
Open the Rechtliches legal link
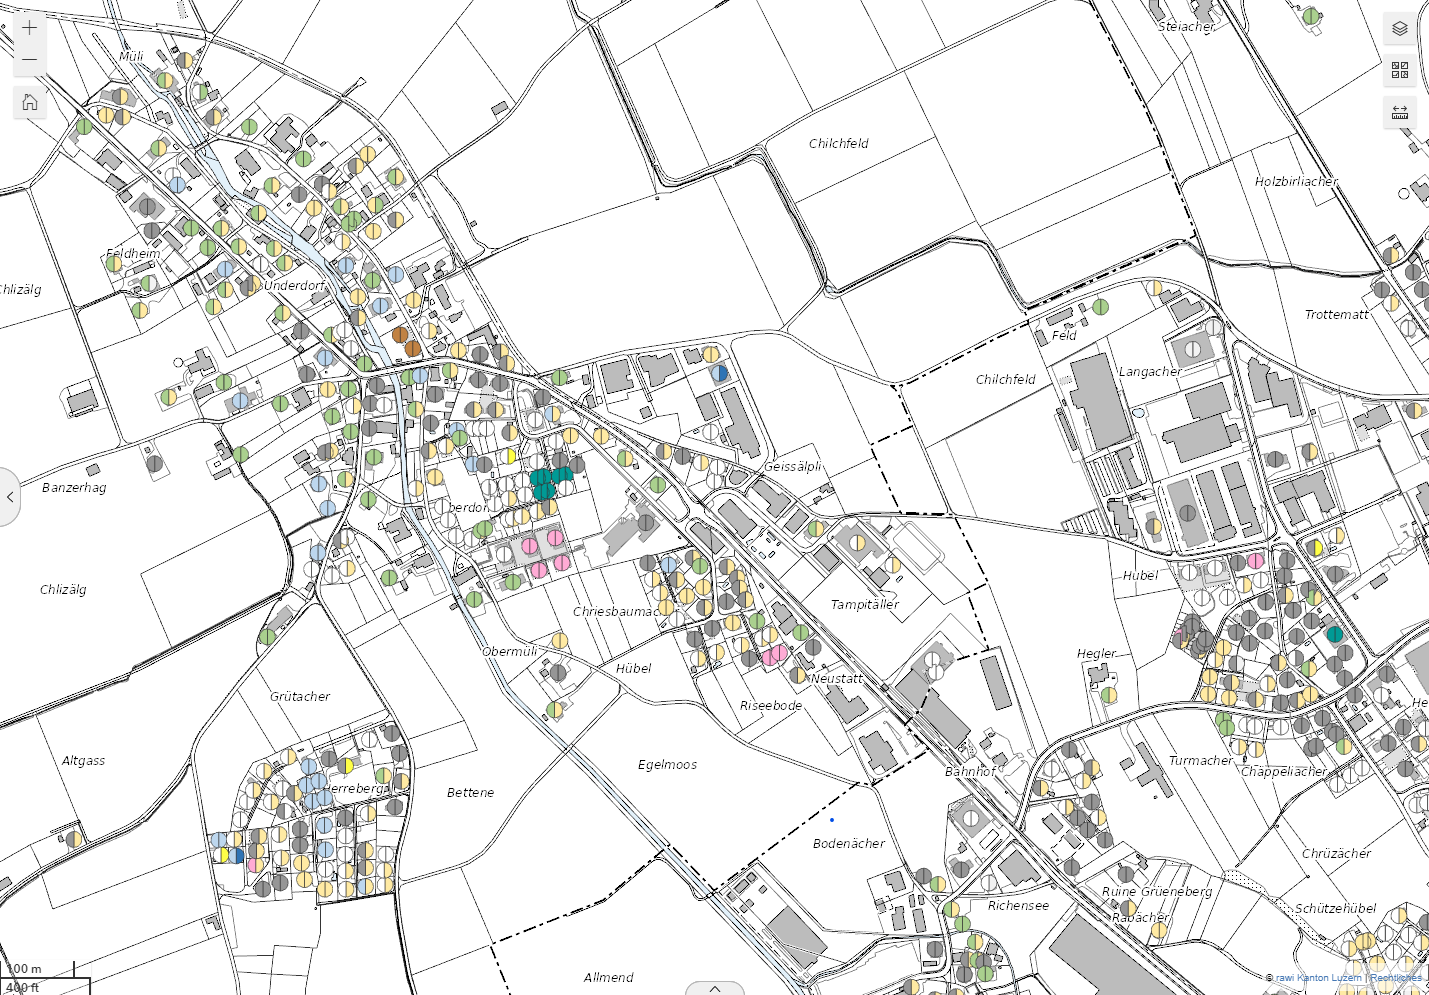point(1396,977)
